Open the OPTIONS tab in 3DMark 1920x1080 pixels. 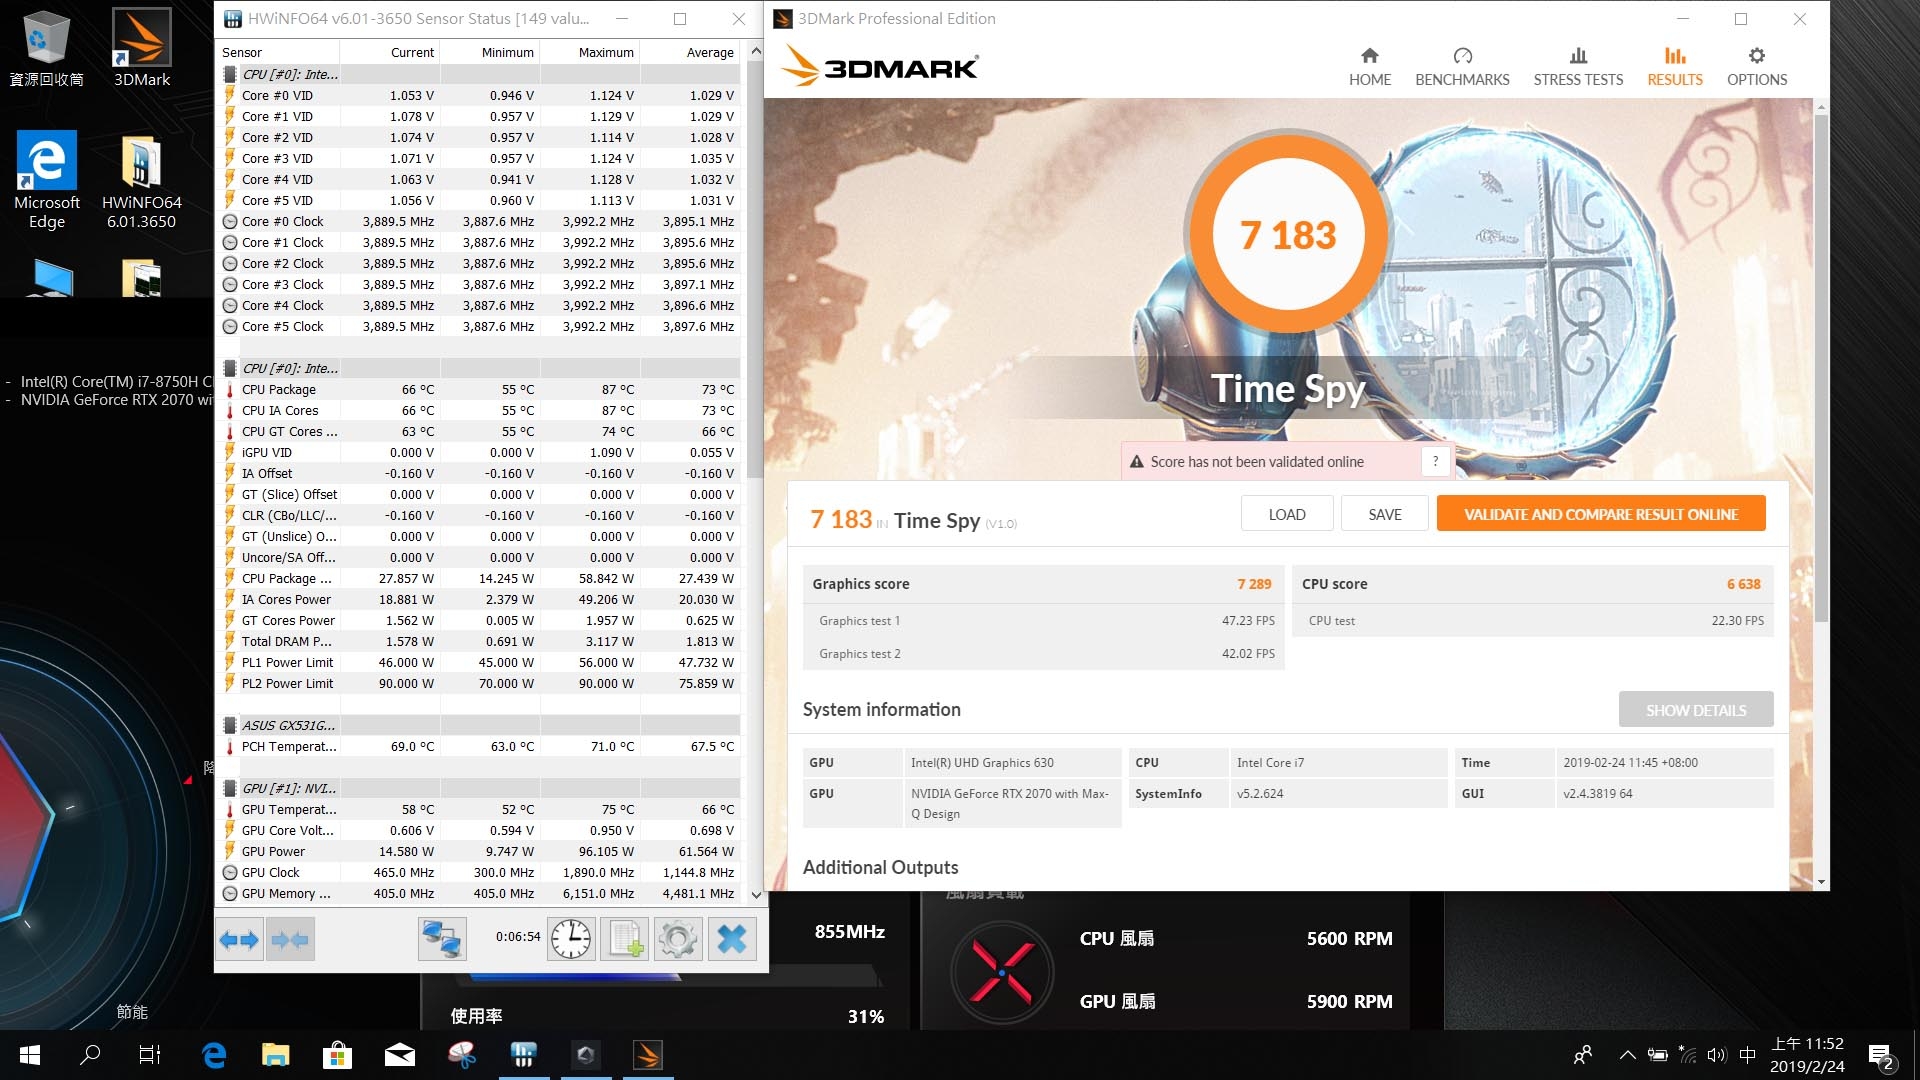(x=1757, y=67)
